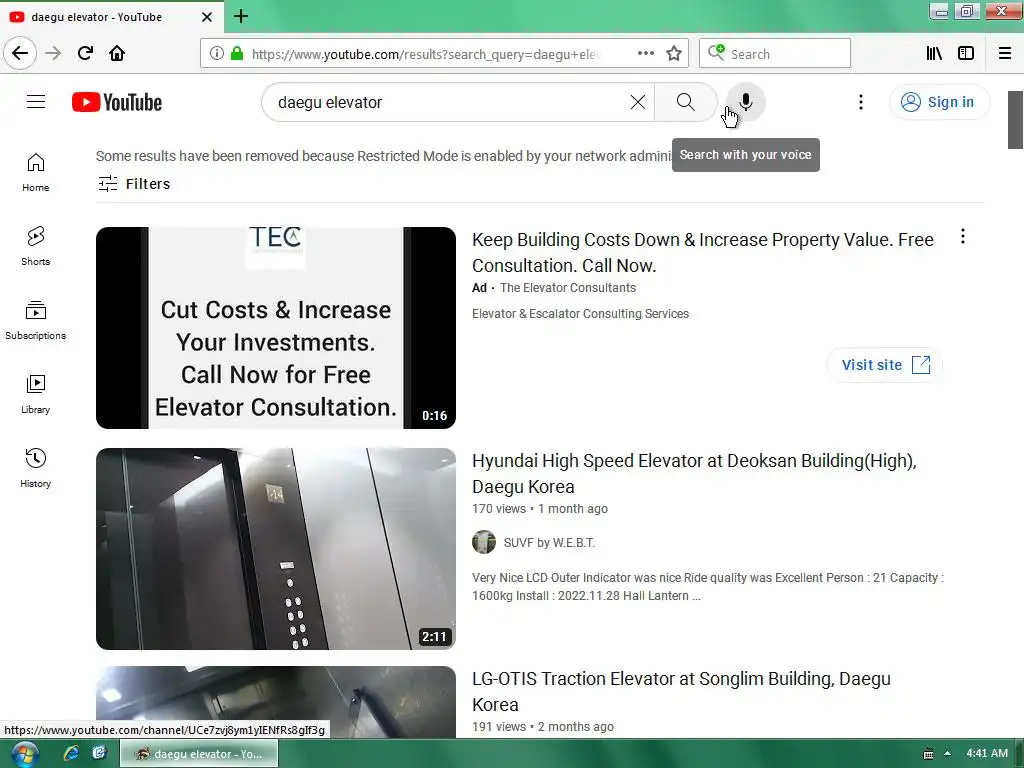This screenshot has height=768, width=1024.
Task: Click the green padlock security icon
Action: coord(237,54)
